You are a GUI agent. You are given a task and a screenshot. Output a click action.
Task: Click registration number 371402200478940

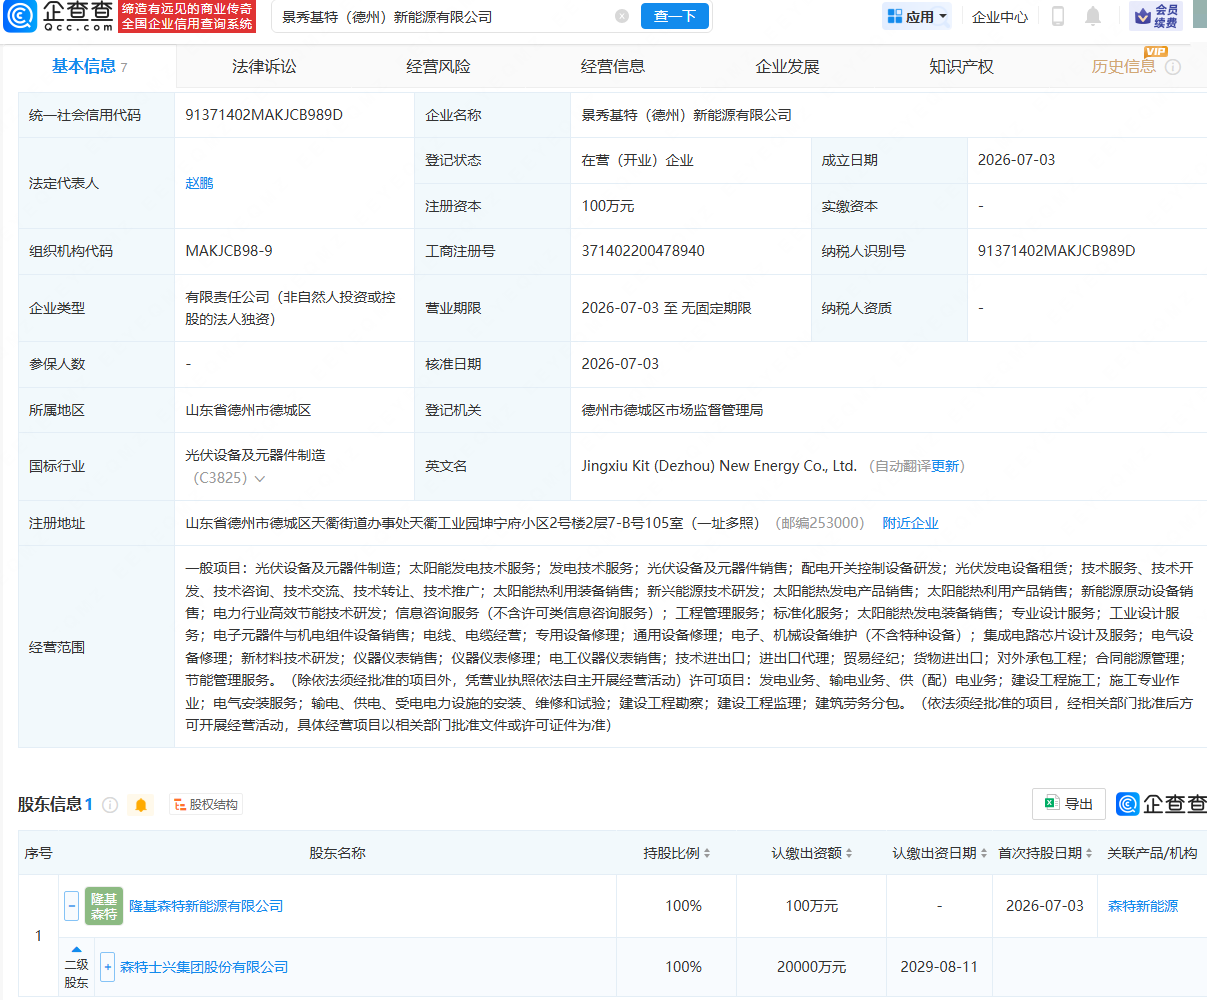tap(643, 251)
